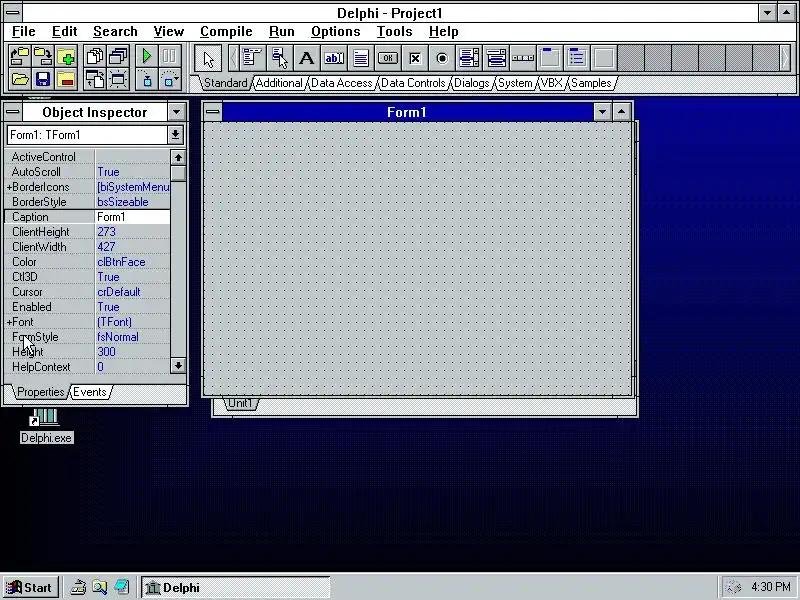
Task: Select the Memo component
Action: coord(361,58)
